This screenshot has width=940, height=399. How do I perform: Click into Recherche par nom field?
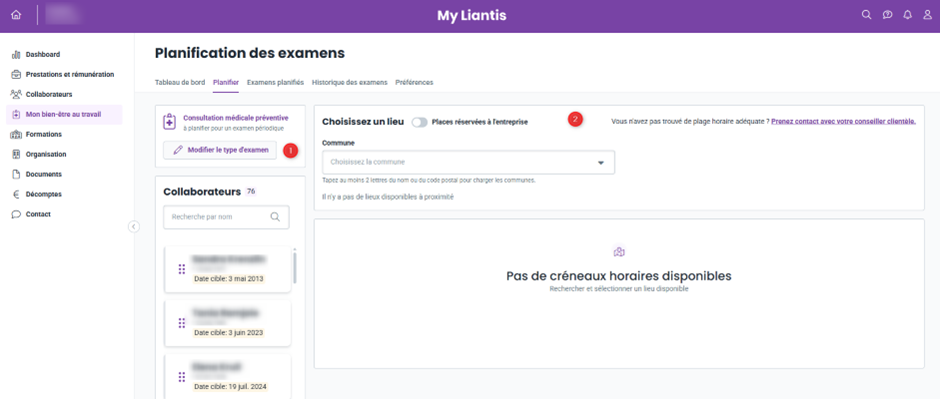[x=226, y=217]
